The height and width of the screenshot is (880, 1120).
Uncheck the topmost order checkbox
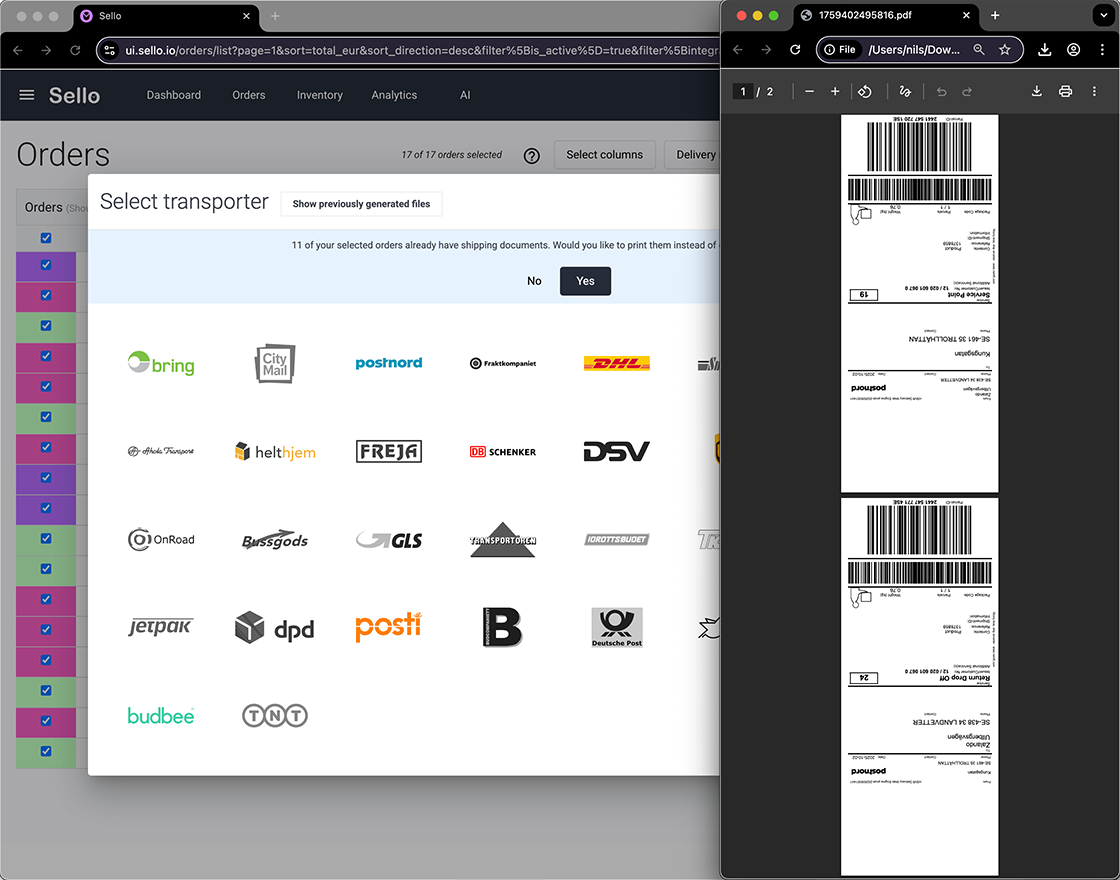pos(45,238)
